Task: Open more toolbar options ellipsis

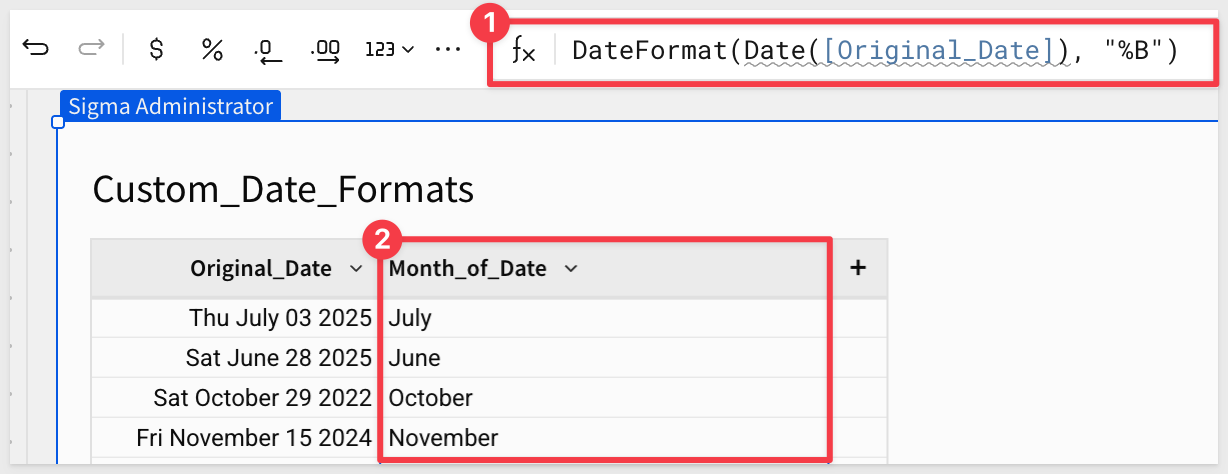Action: (x=449, y=48)
